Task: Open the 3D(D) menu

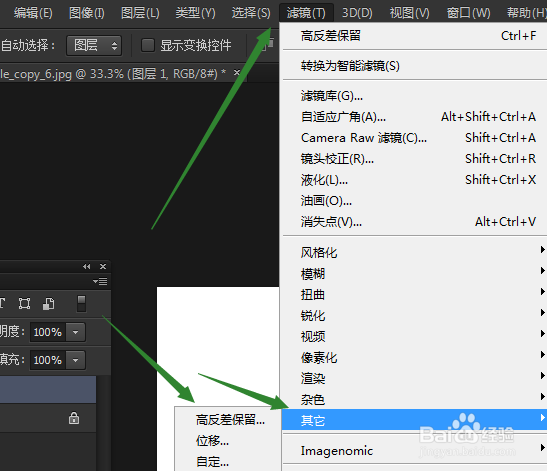Action: tap(357, 13)
